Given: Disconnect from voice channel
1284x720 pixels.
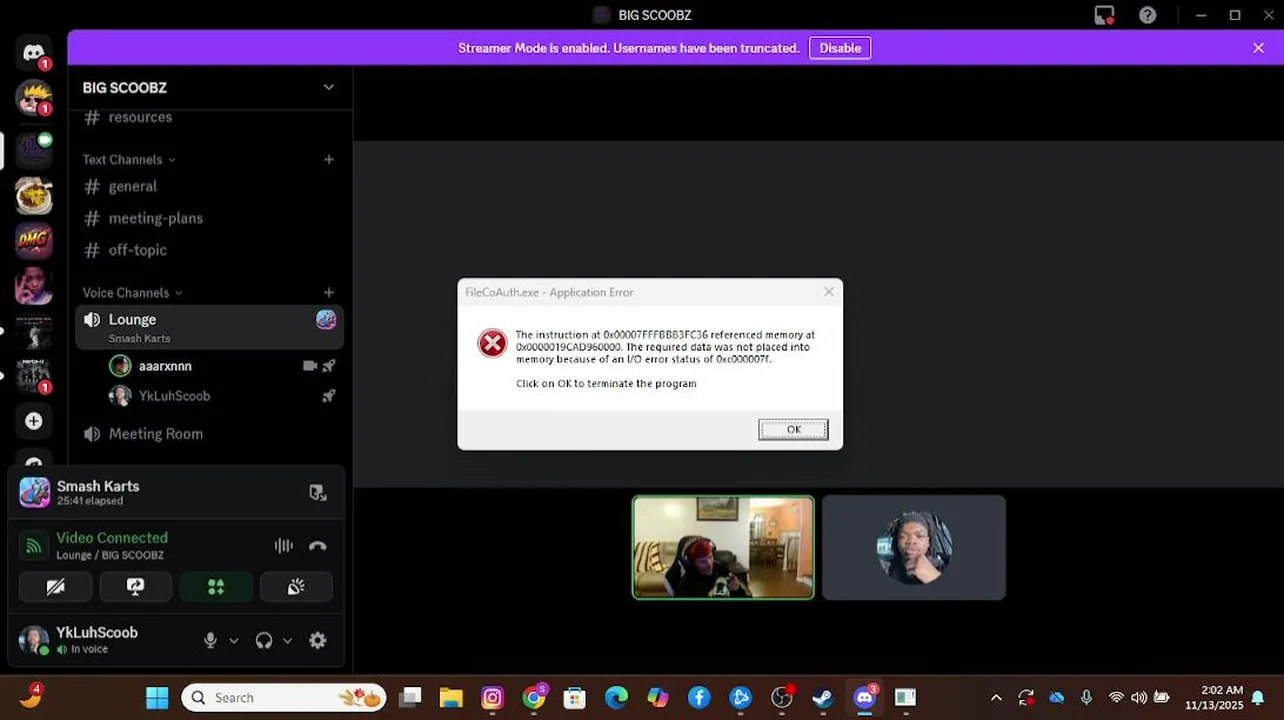Looking at the screenshot, I should [x=318, y=546].
